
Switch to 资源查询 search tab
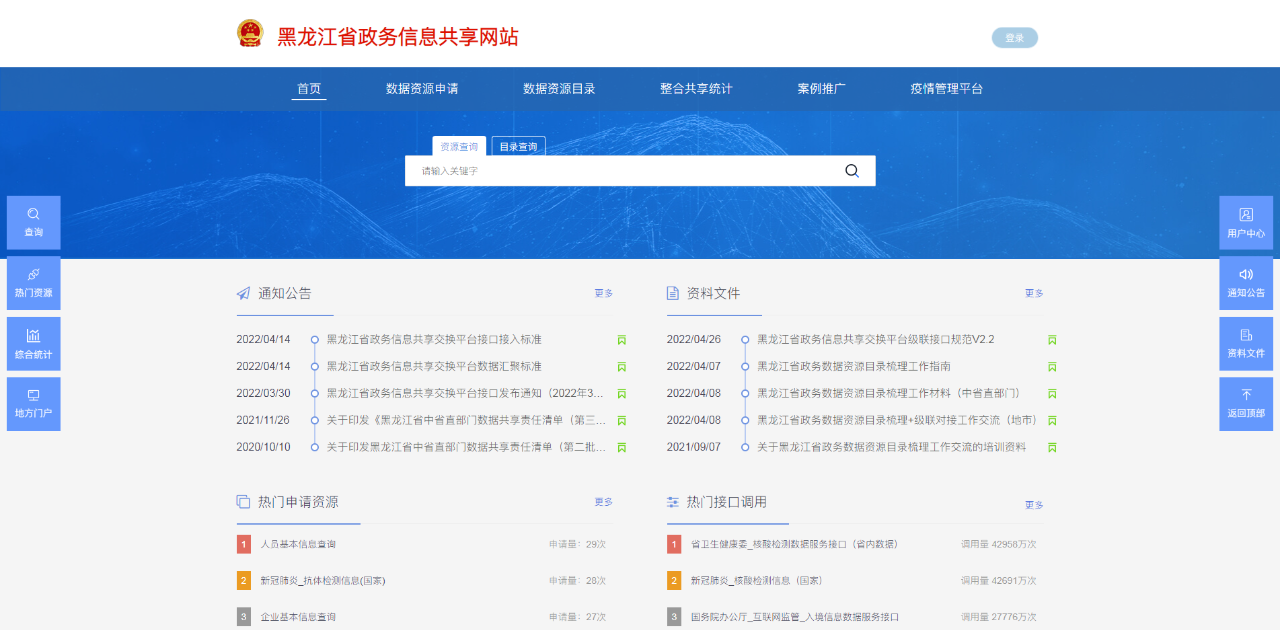point(459,146)
